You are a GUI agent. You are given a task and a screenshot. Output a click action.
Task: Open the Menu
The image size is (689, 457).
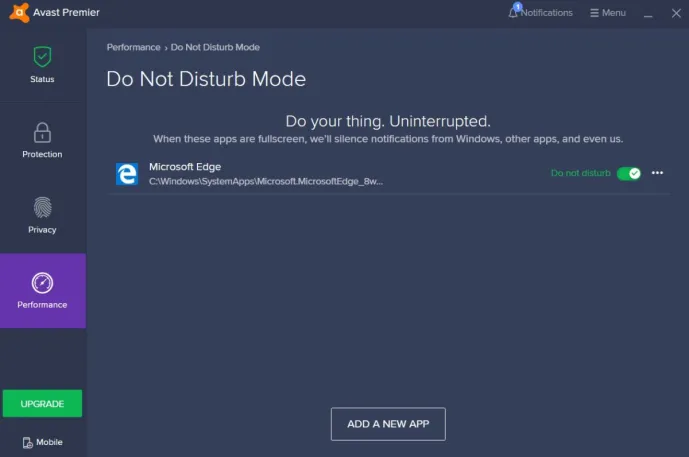coord(608,13)
